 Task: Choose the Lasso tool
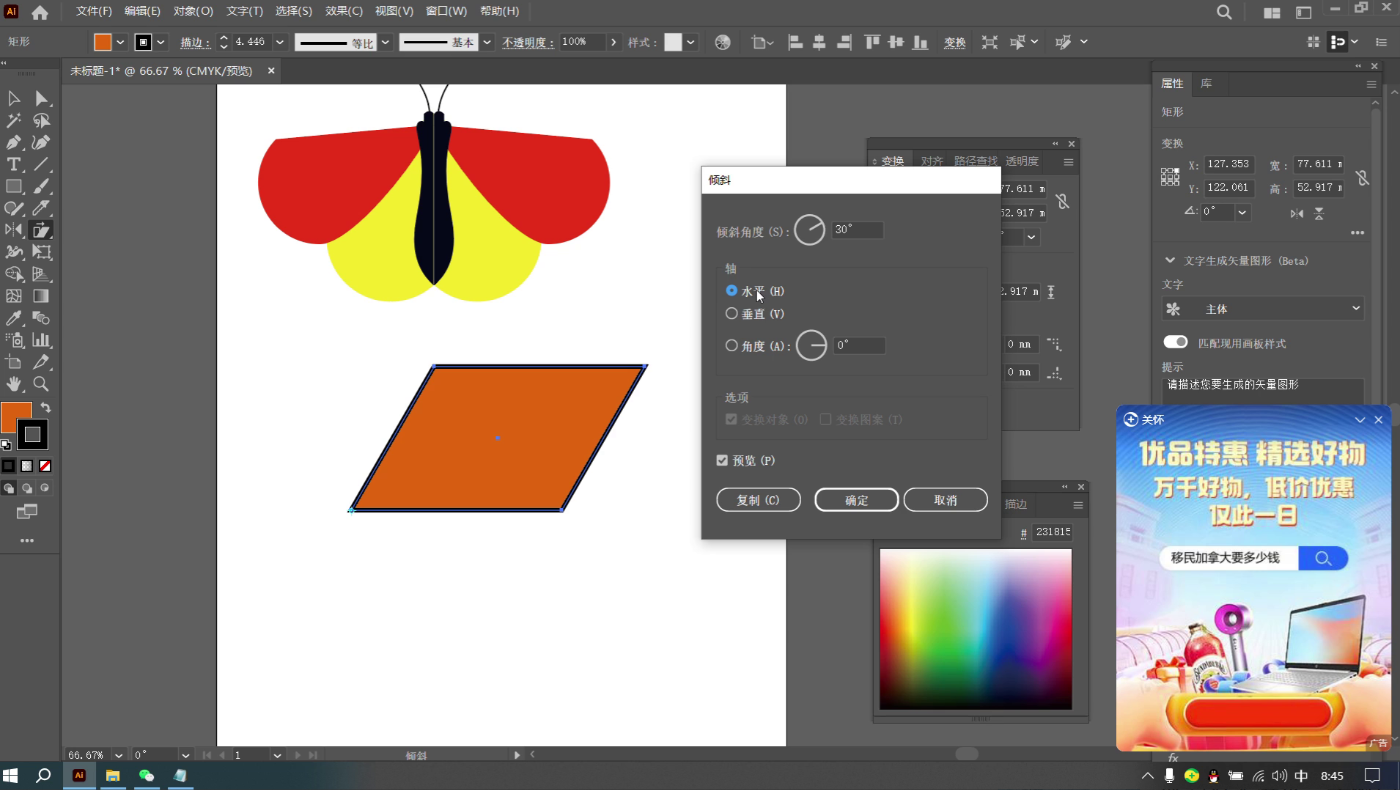(41, 120)
